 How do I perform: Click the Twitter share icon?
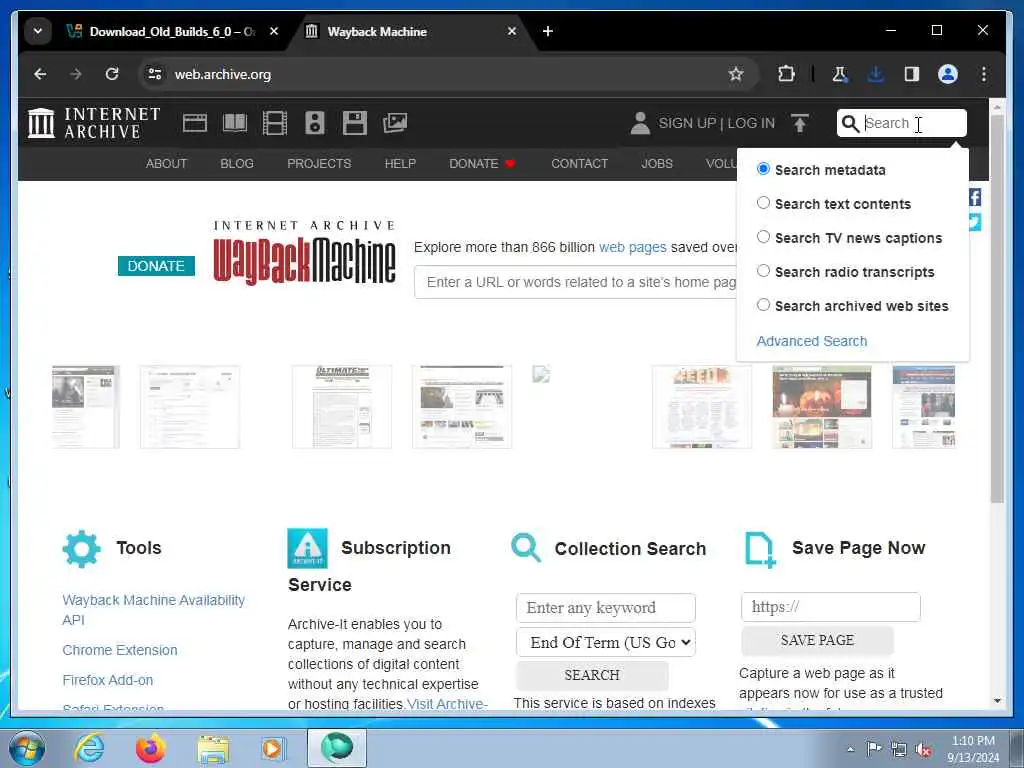tap(974, 223)
